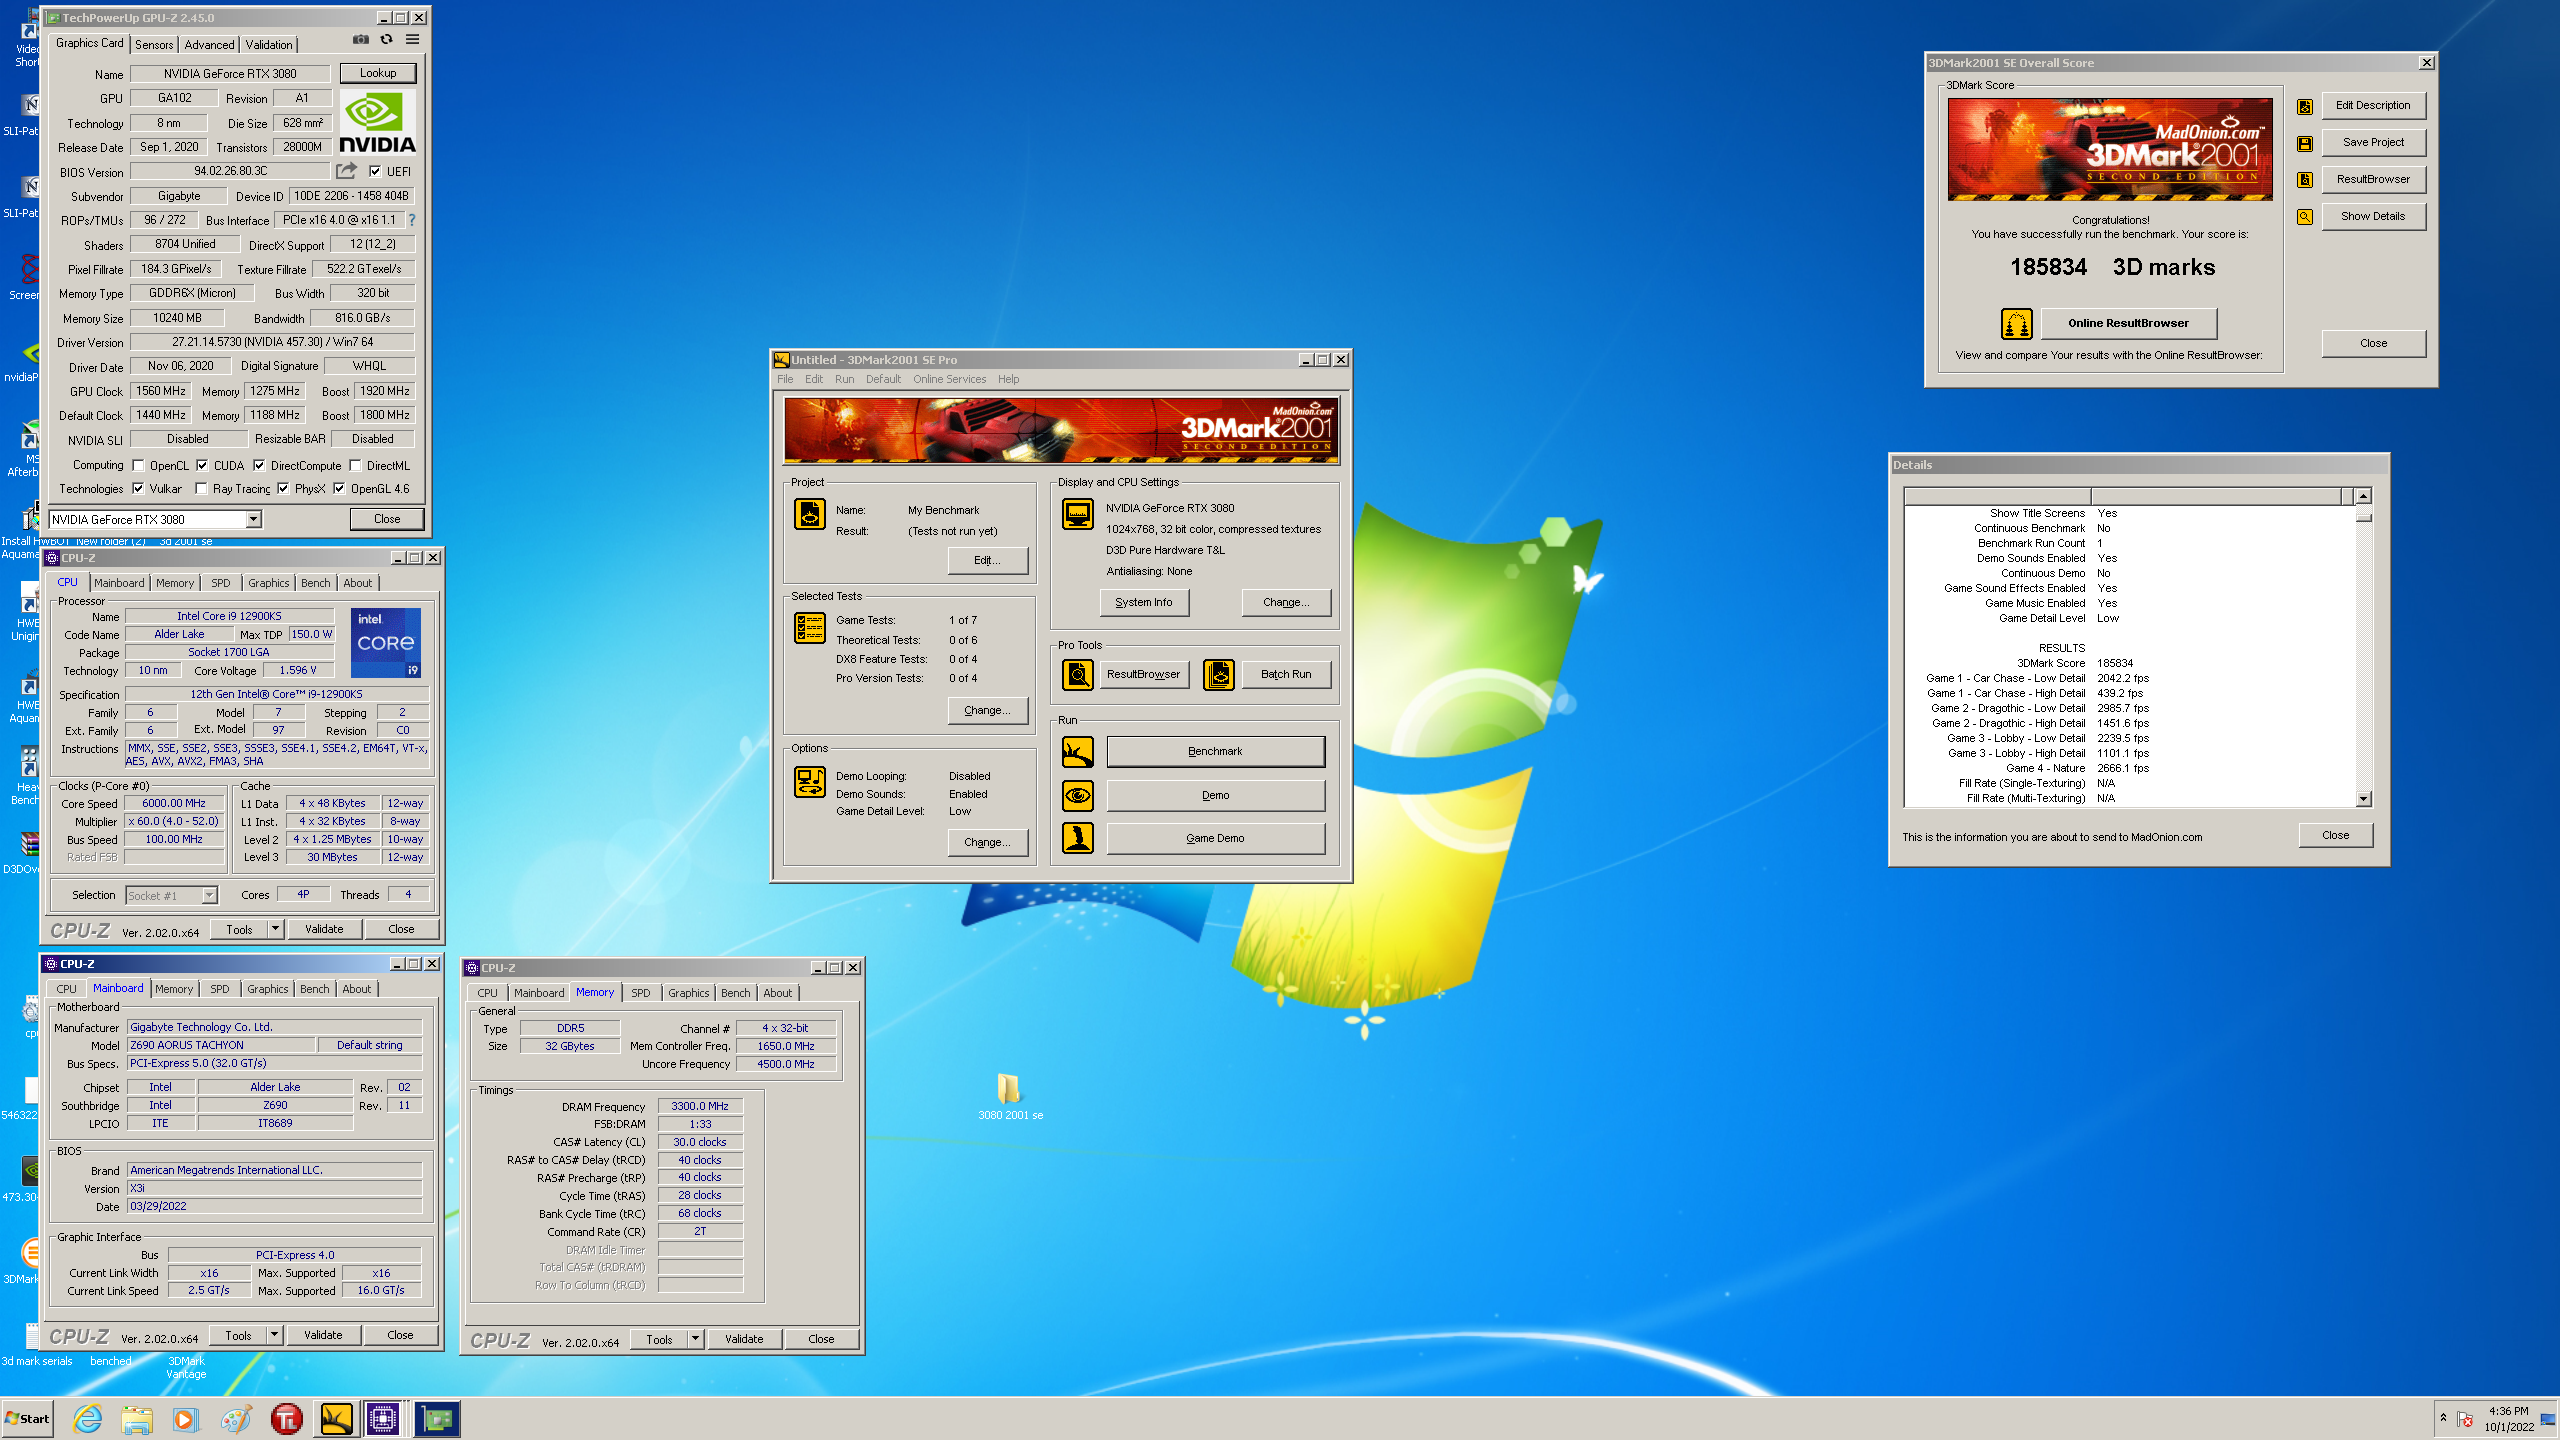Expand Tools dropdown arrow in CPU-Z Mainboard window
The height and width of the screenshot is (1440, 2560).
pyautogui.click(x=274, y=1335)
